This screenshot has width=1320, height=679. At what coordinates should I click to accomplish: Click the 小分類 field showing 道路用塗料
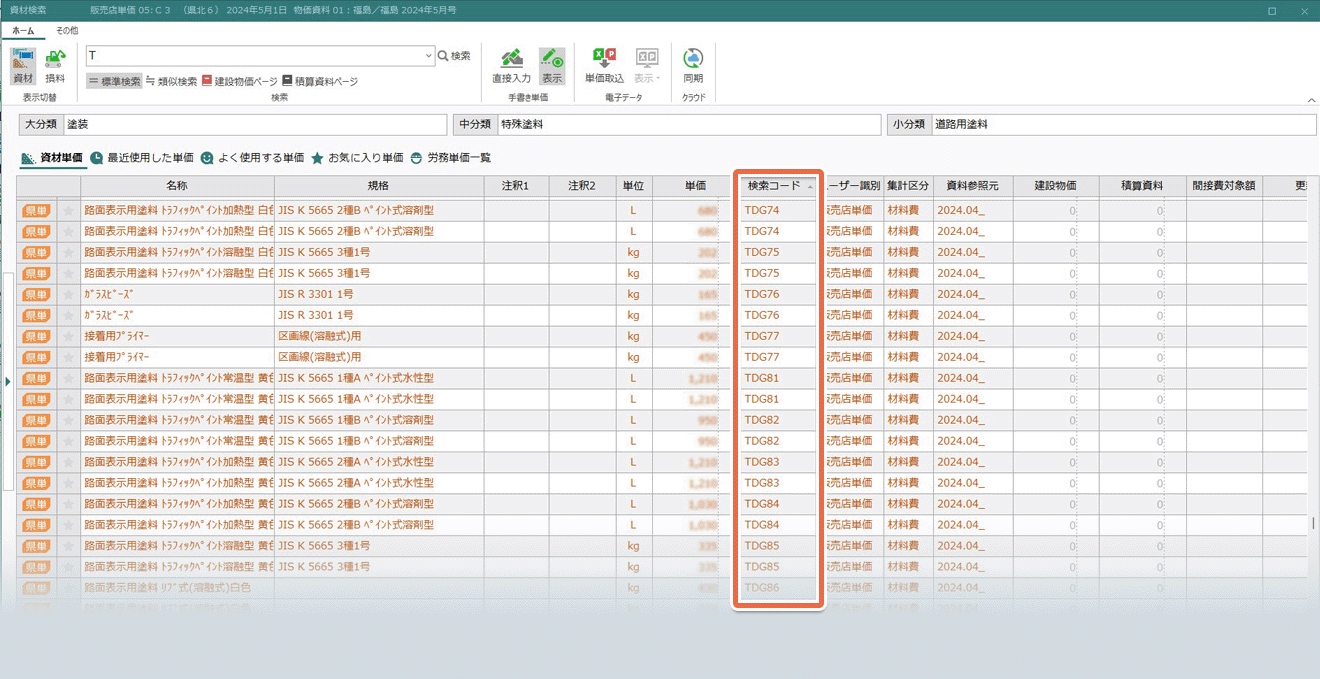[1123, 124]
